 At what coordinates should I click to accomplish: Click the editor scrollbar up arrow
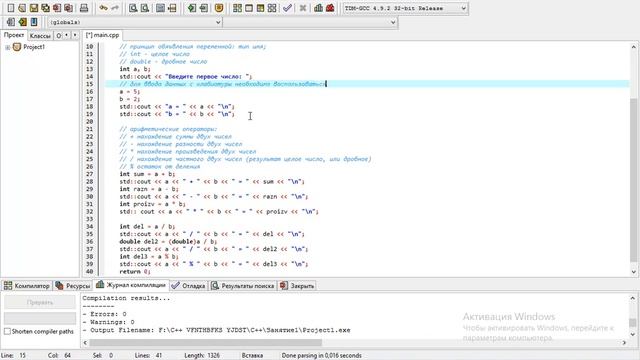[633, 47]
